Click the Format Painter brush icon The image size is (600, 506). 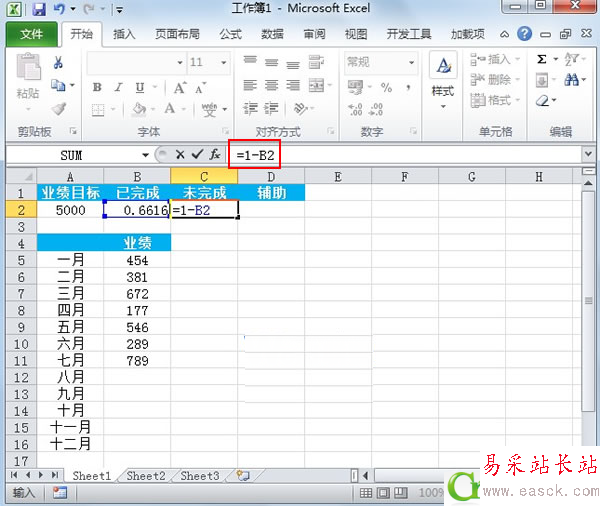tap(59, 109)
